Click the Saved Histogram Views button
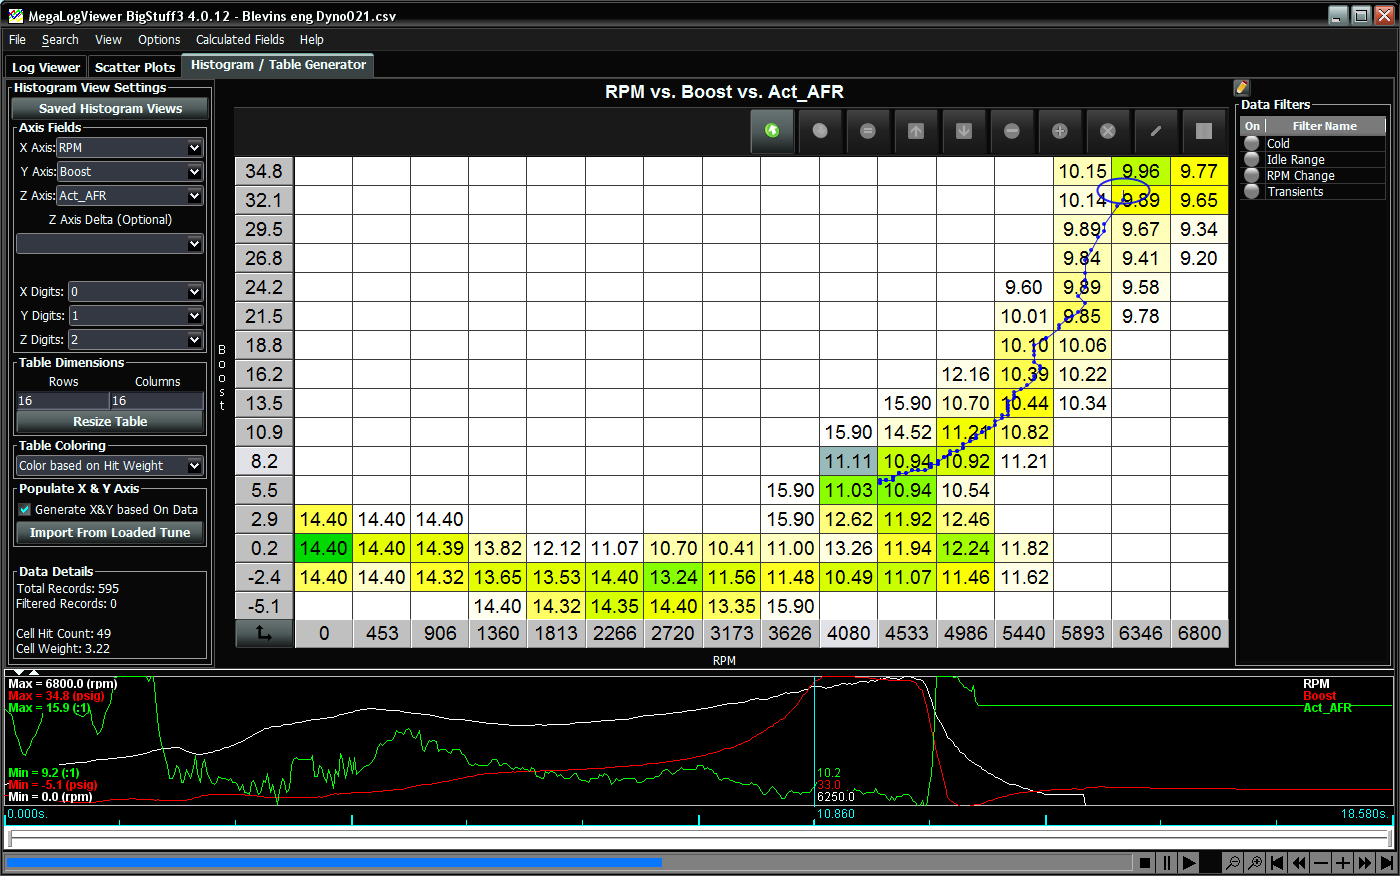Screen dimensions: 1400x876 click(110, 108)
